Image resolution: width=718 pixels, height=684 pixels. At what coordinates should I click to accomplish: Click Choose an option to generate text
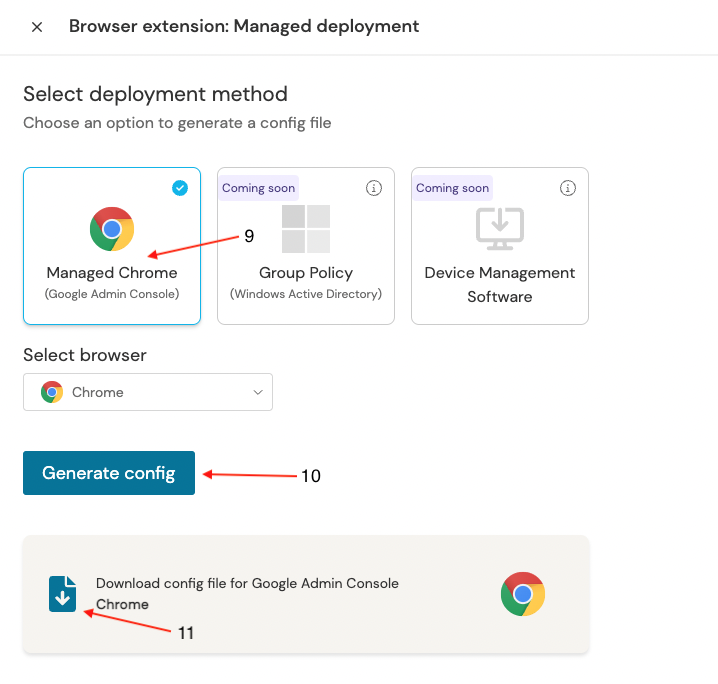click(x=177, y=123)
